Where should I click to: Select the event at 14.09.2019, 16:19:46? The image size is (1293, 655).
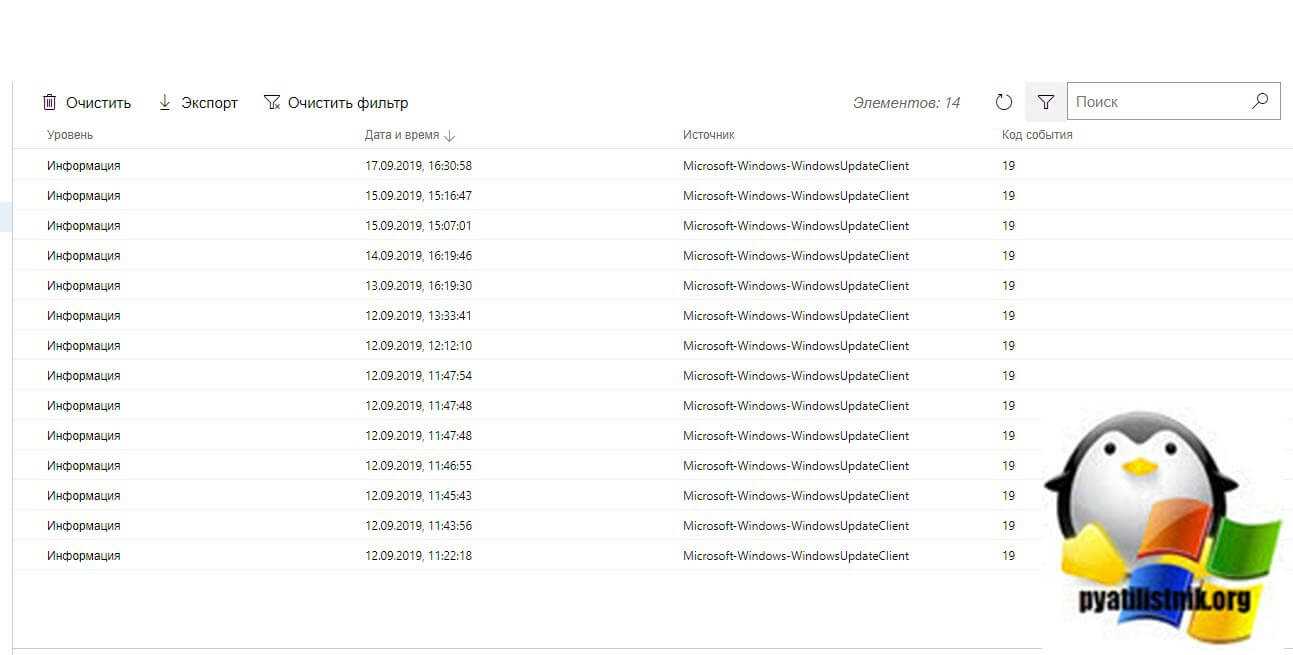point(418,256)
